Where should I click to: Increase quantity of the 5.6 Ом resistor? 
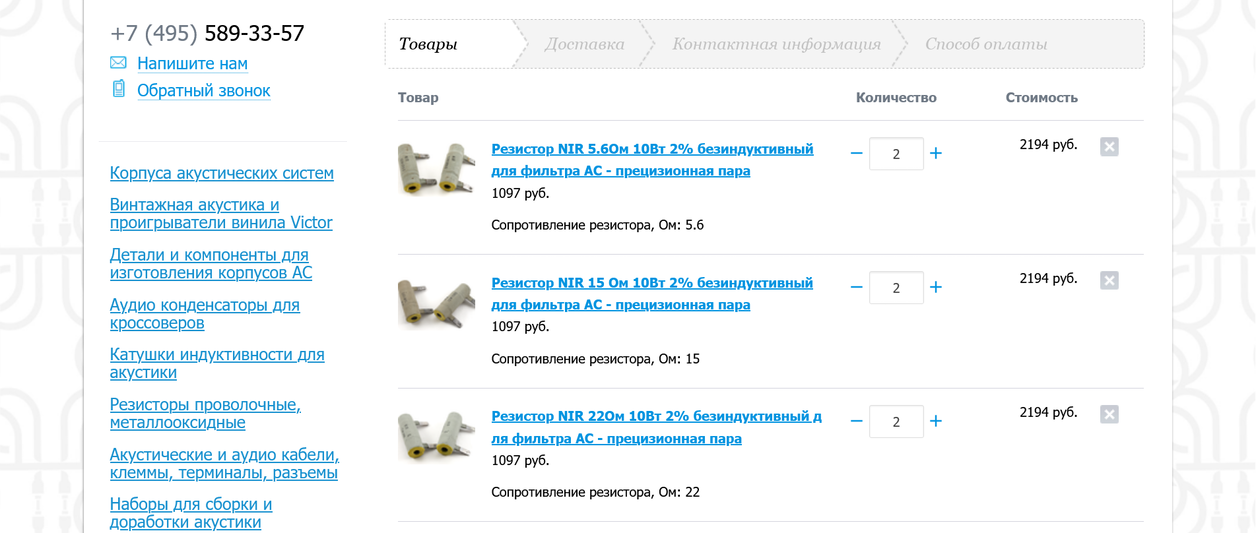tap(936, 154)
